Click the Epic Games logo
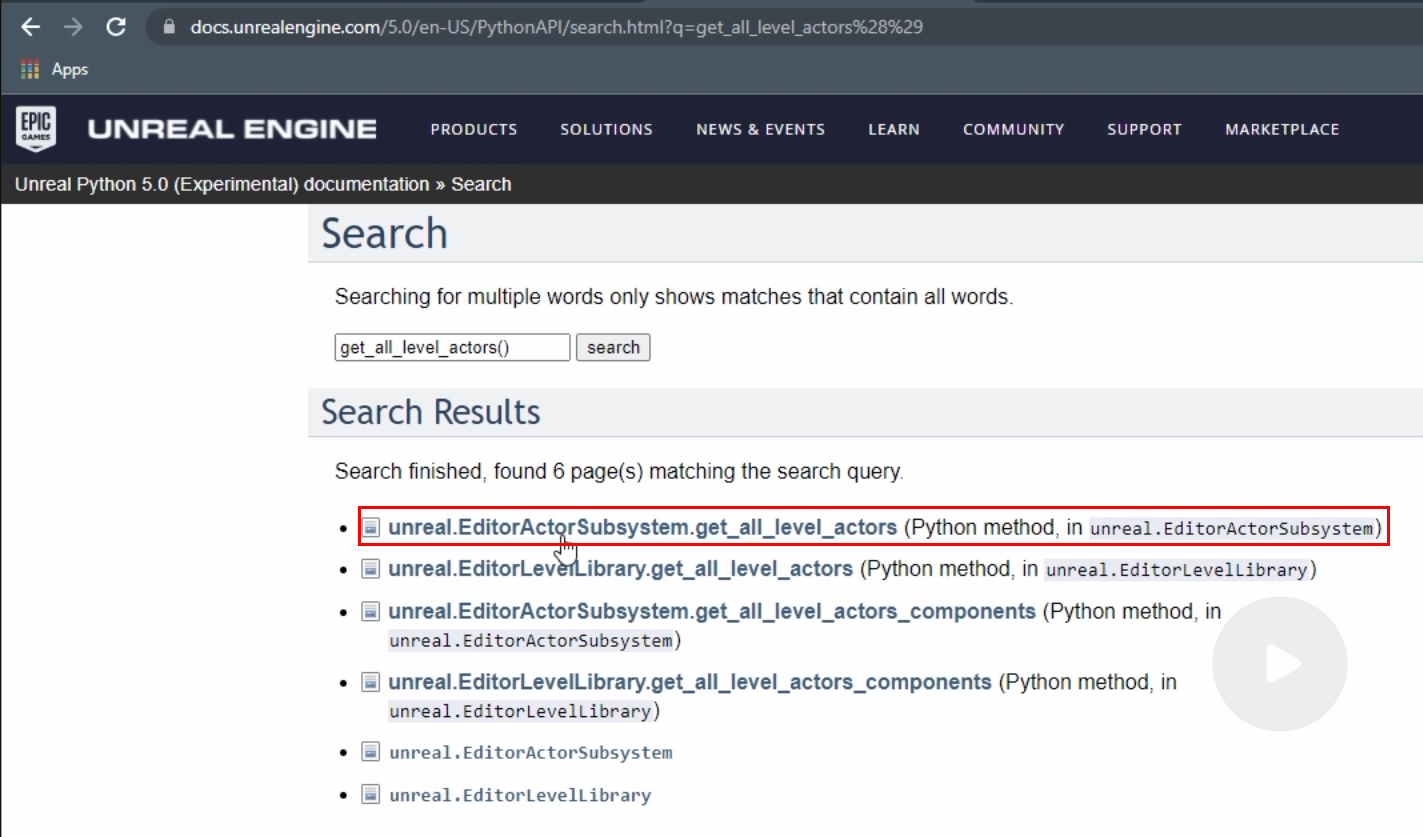Image resolution: width=1423 pixels, height=837 pixels. pos(36,129)
